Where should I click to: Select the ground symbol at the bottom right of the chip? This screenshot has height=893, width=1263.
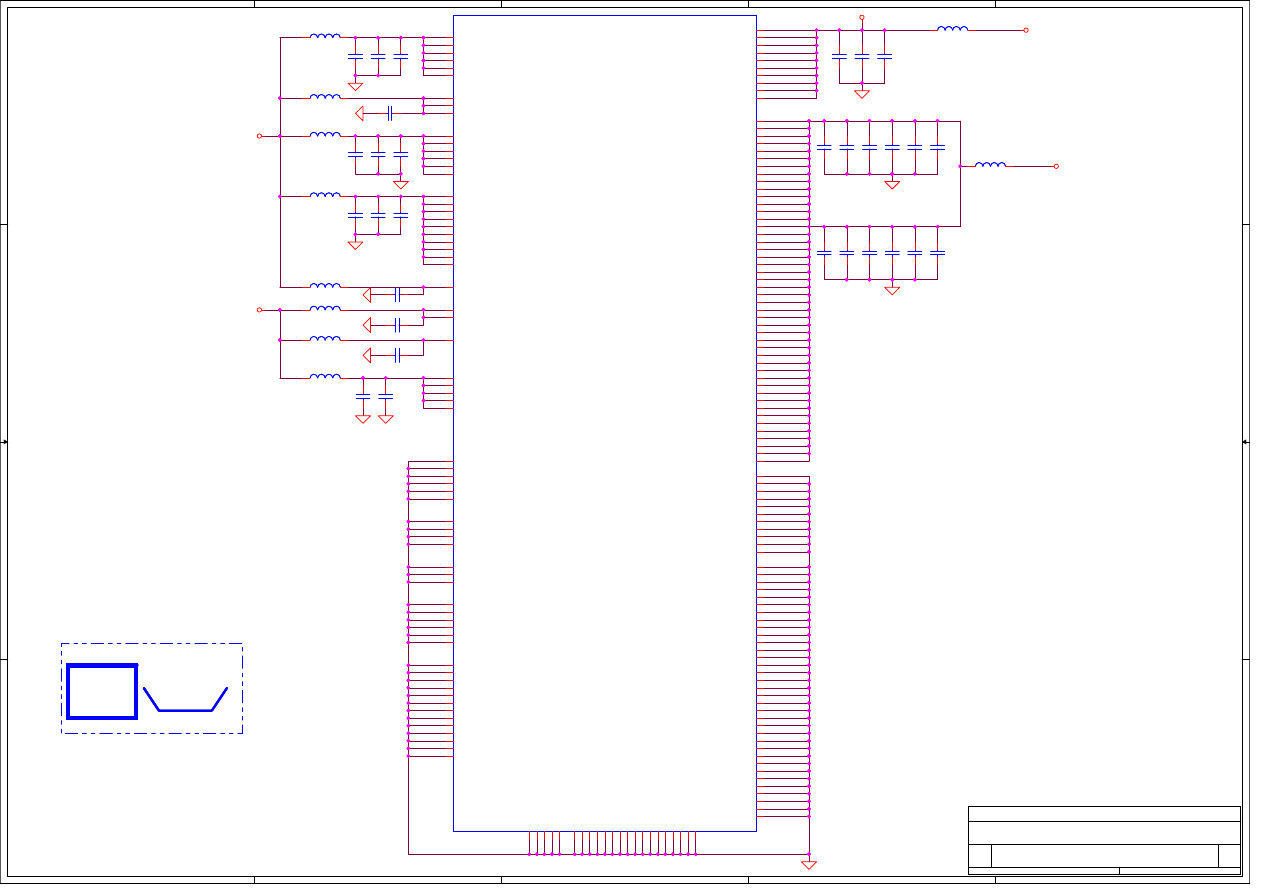point(809,865)
